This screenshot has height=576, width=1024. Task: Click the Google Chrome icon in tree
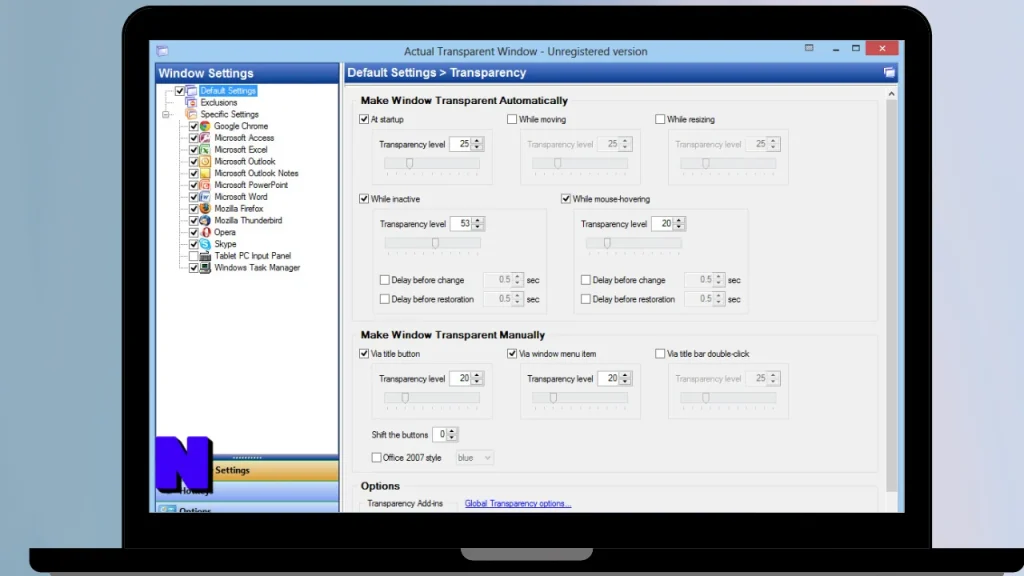tap(205, 126)
